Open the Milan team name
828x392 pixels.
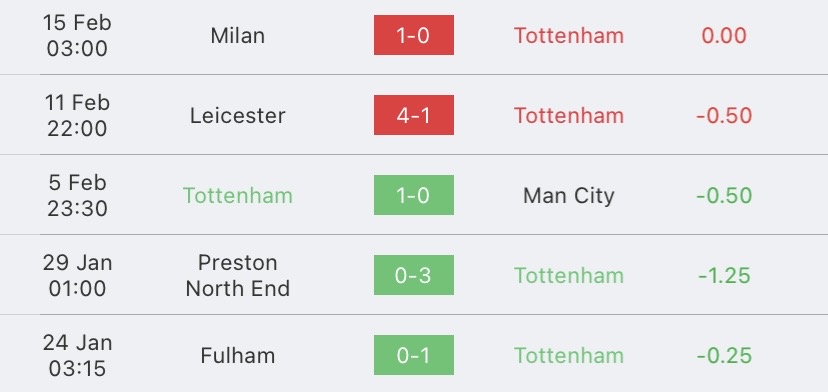click(x=238, y=35)
